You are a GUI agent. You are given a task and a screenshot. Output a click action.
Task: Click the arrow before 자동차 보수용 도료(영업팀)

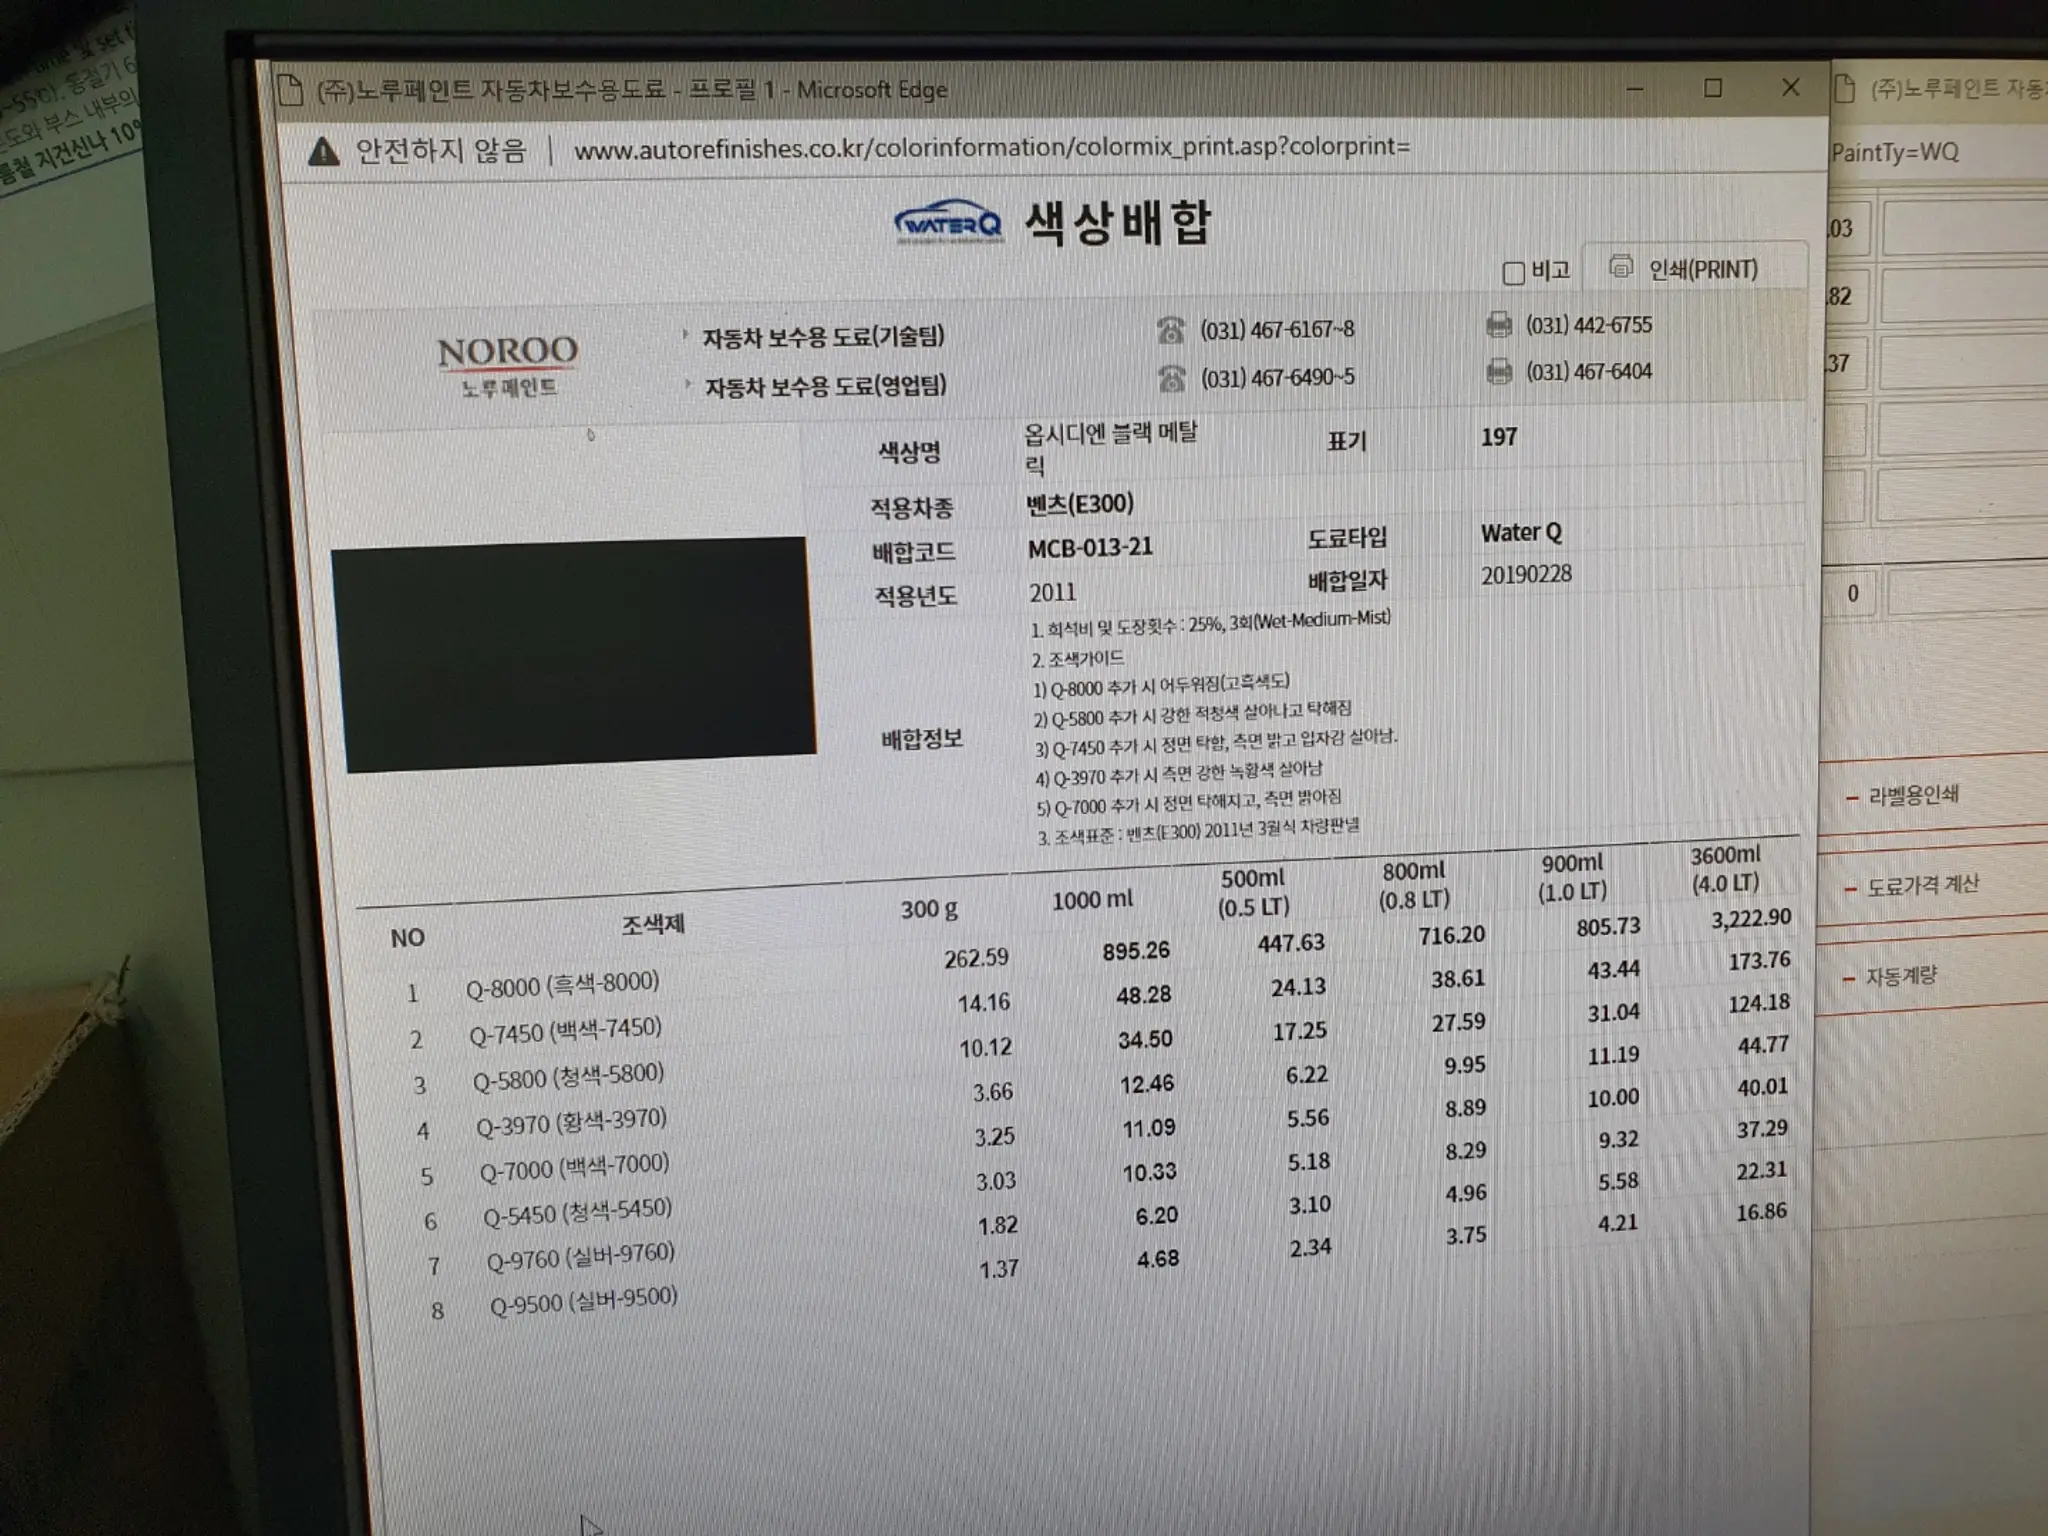[688, 384]
